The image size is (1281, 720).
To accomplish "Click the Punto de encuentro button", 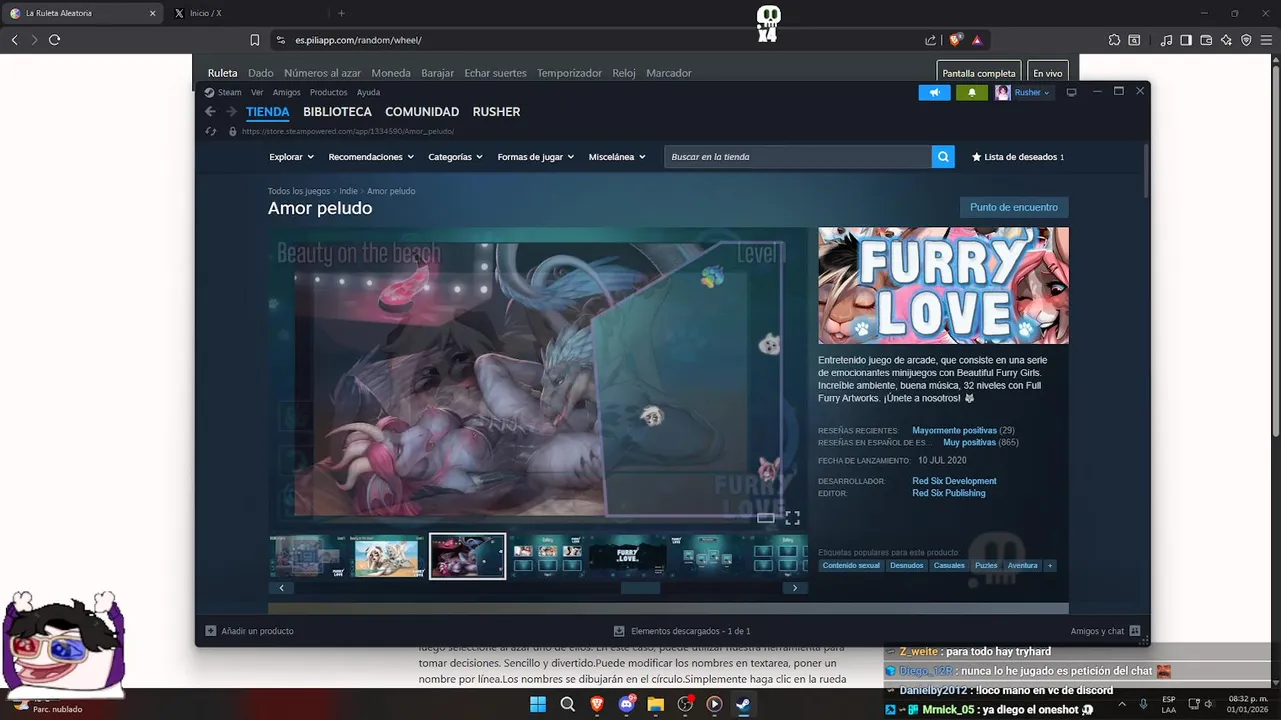I will 1014,207.
